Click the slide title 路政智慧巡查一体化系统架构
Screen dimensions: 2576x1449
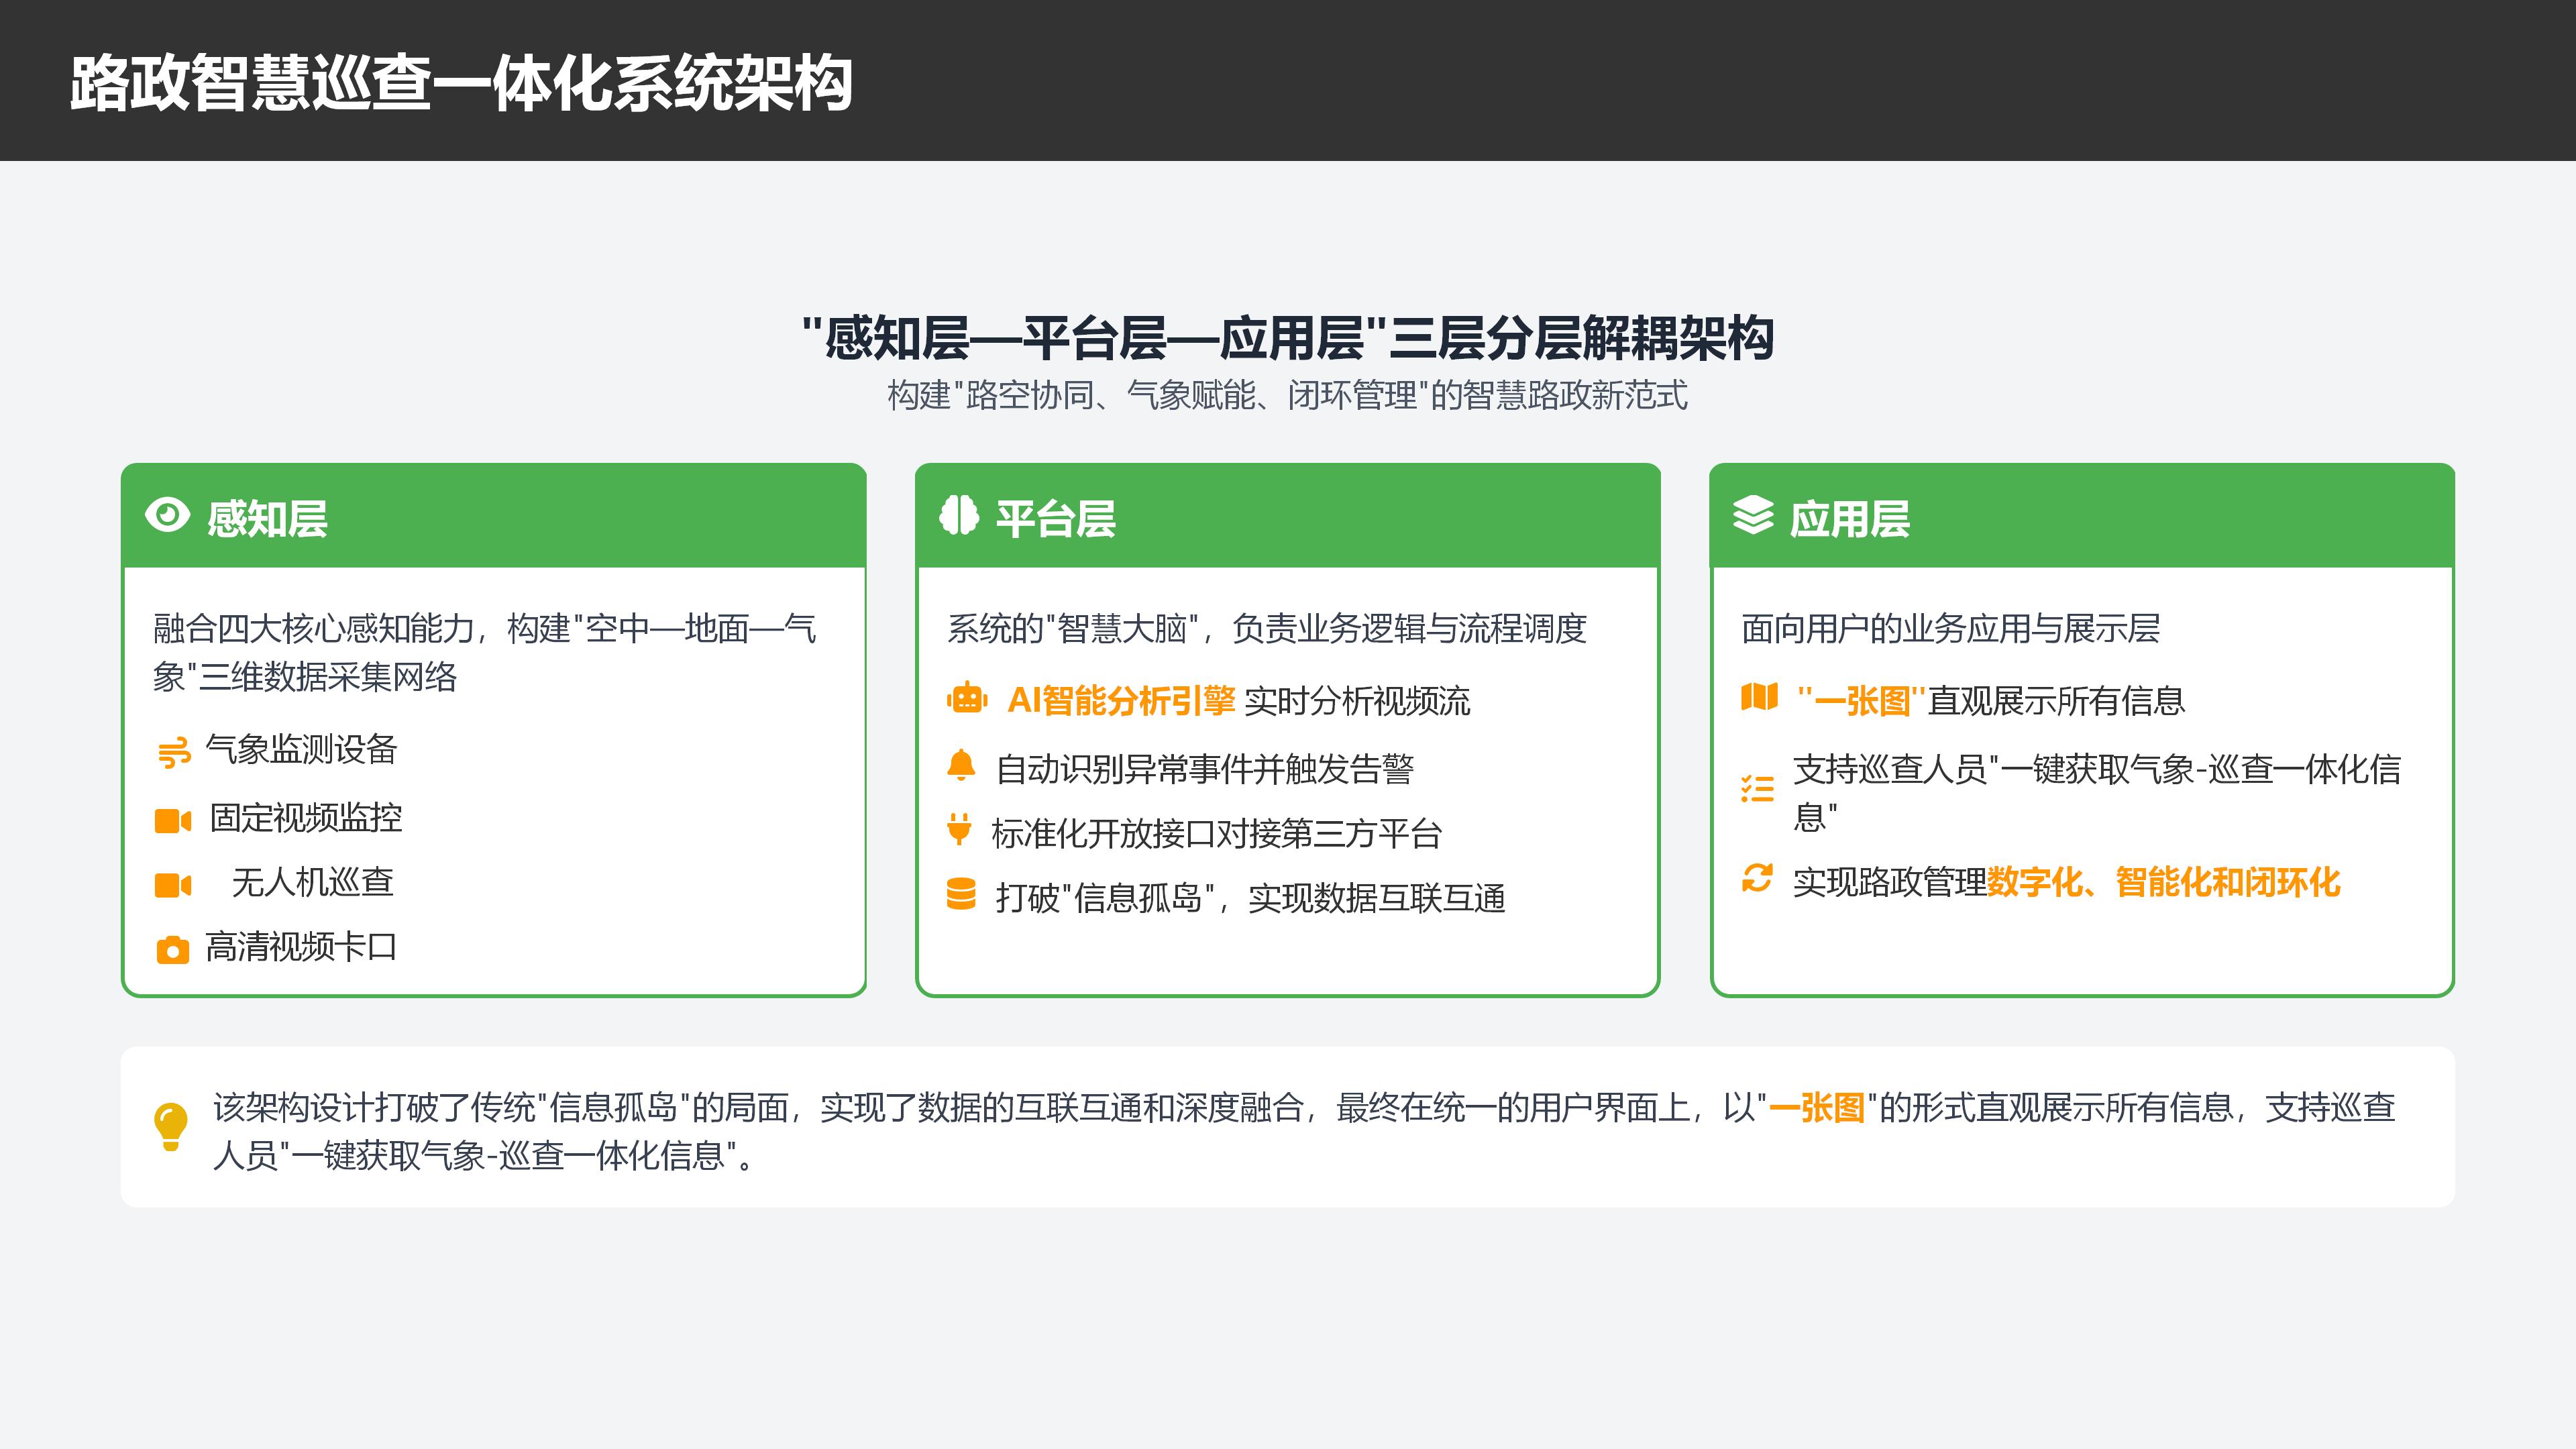(461, 83)
